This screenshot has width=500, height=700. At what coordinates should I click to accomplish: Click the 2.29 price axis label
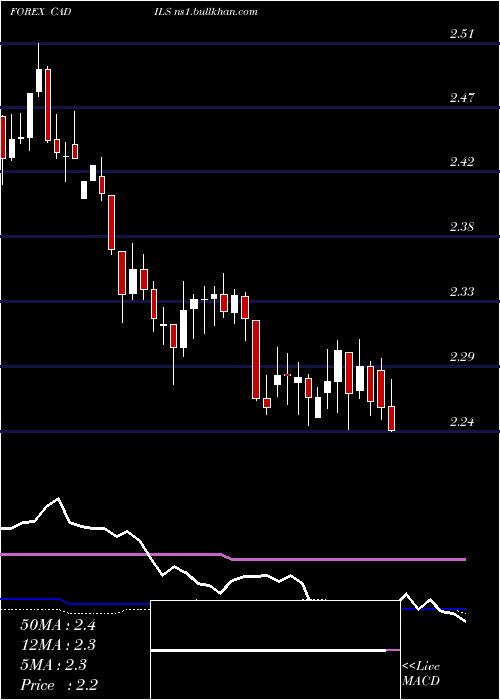[x=462, y=357]
